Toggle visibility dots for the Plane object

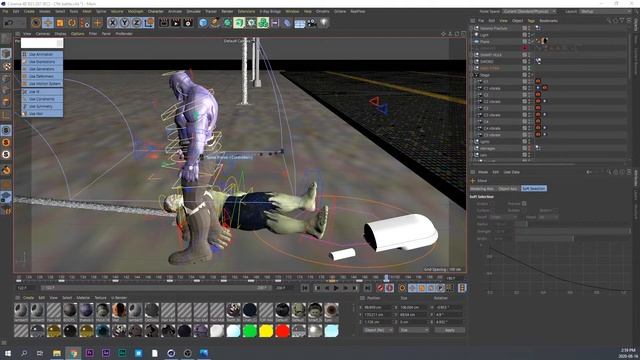[x=529, y=41]
